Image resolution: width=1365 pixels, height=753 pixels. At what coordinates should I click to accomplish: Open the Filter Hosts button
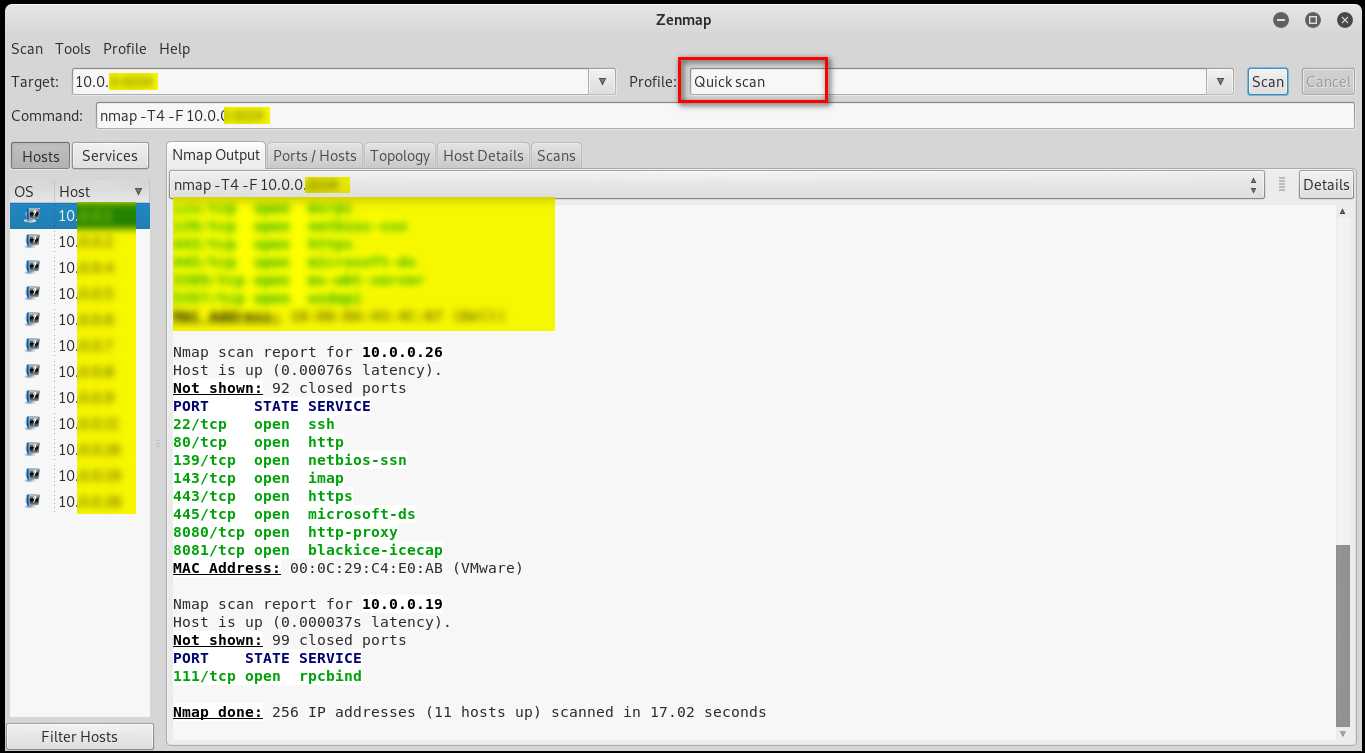[x=80, y=737]
